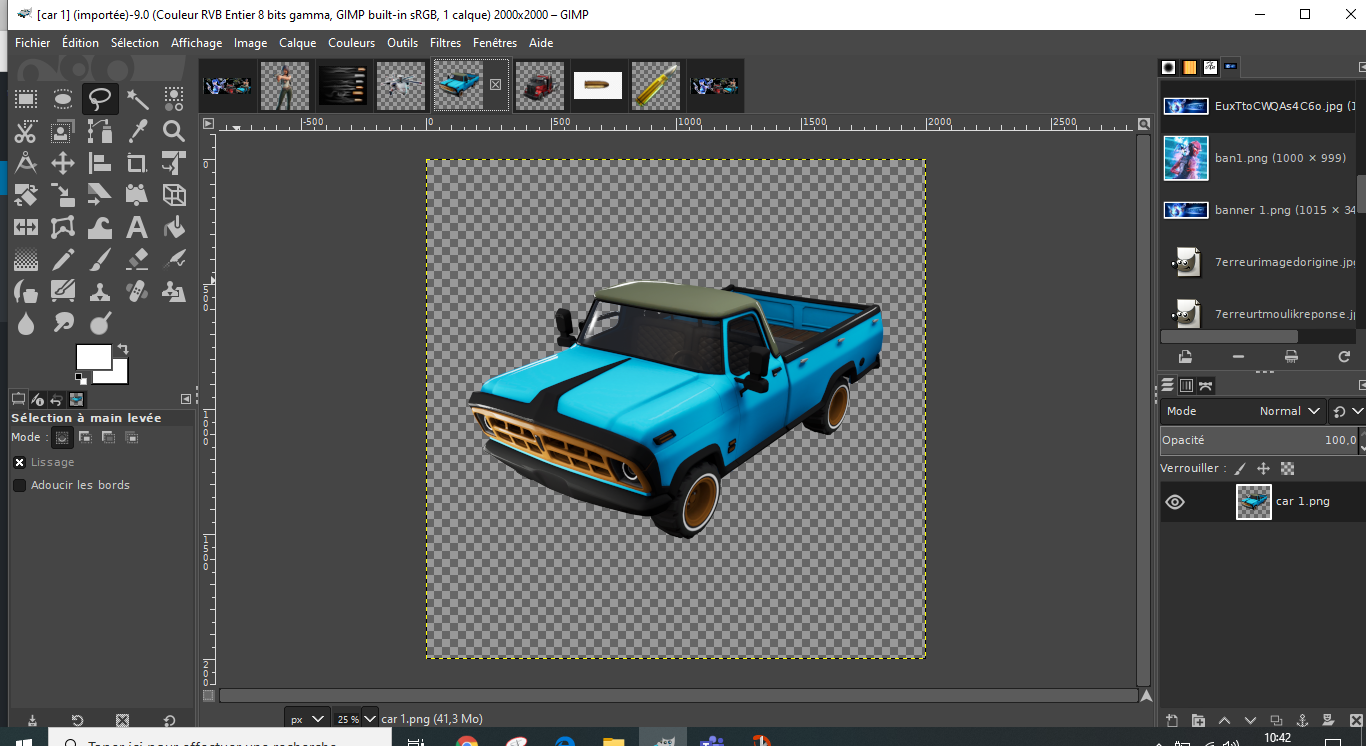1366x746 pixels.
Task: Open the Filtres menu
Action: (x=445, y=43)
